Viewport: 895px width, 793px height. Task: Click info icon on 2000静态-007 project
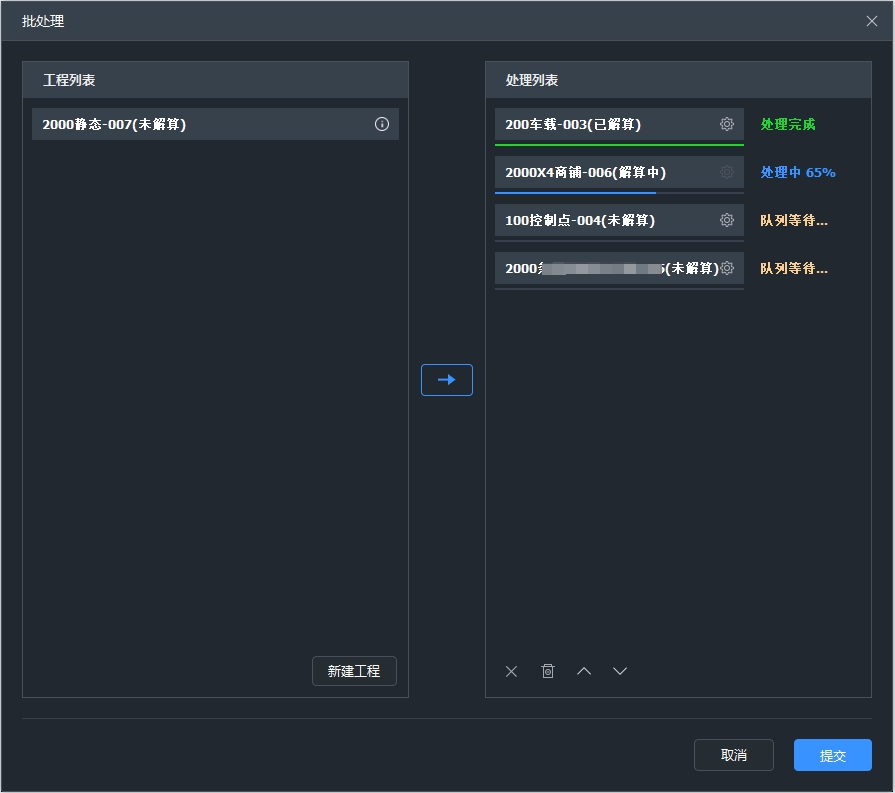[382, 124]
